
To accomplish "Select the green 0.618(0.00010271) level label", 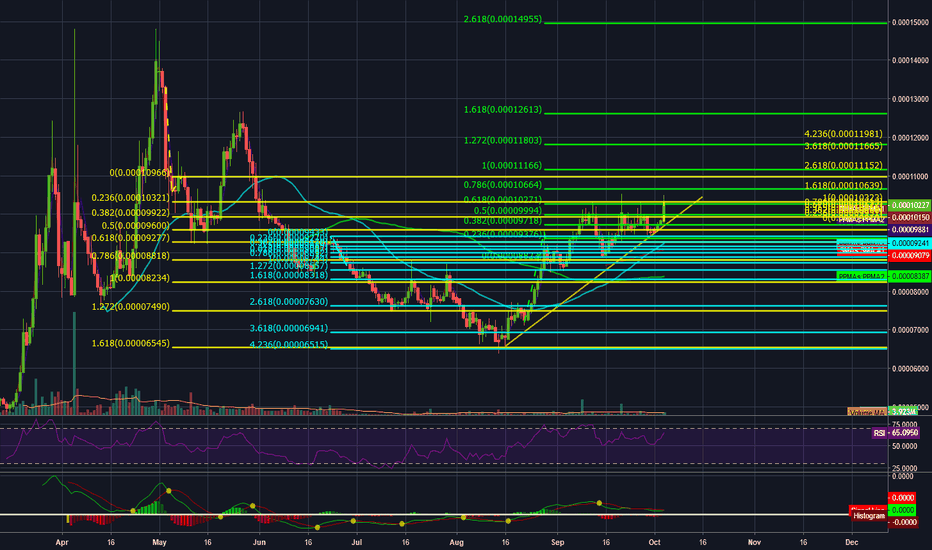I will [503, 200].
